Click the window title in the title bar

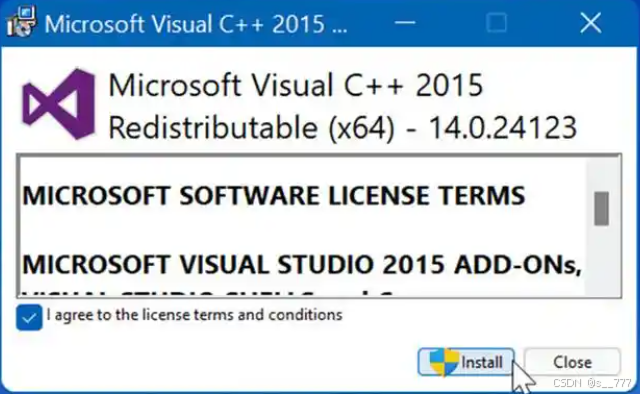point(196,24)
